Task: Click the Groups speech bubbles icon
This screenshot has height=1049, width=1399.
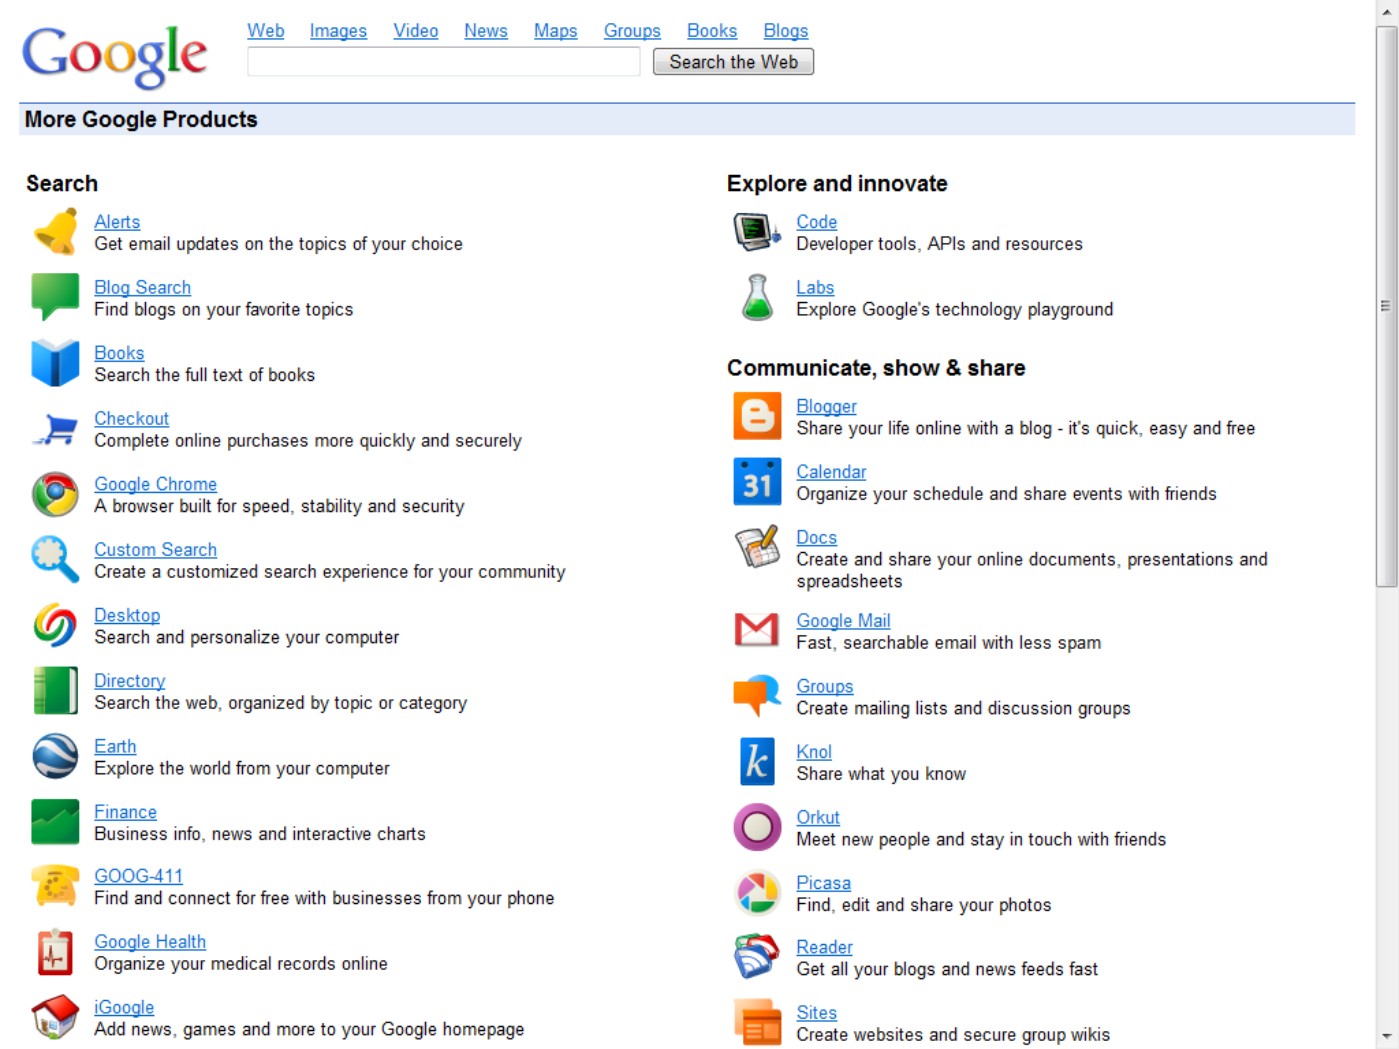Action: pyautogui.click(x=757, y=696)
